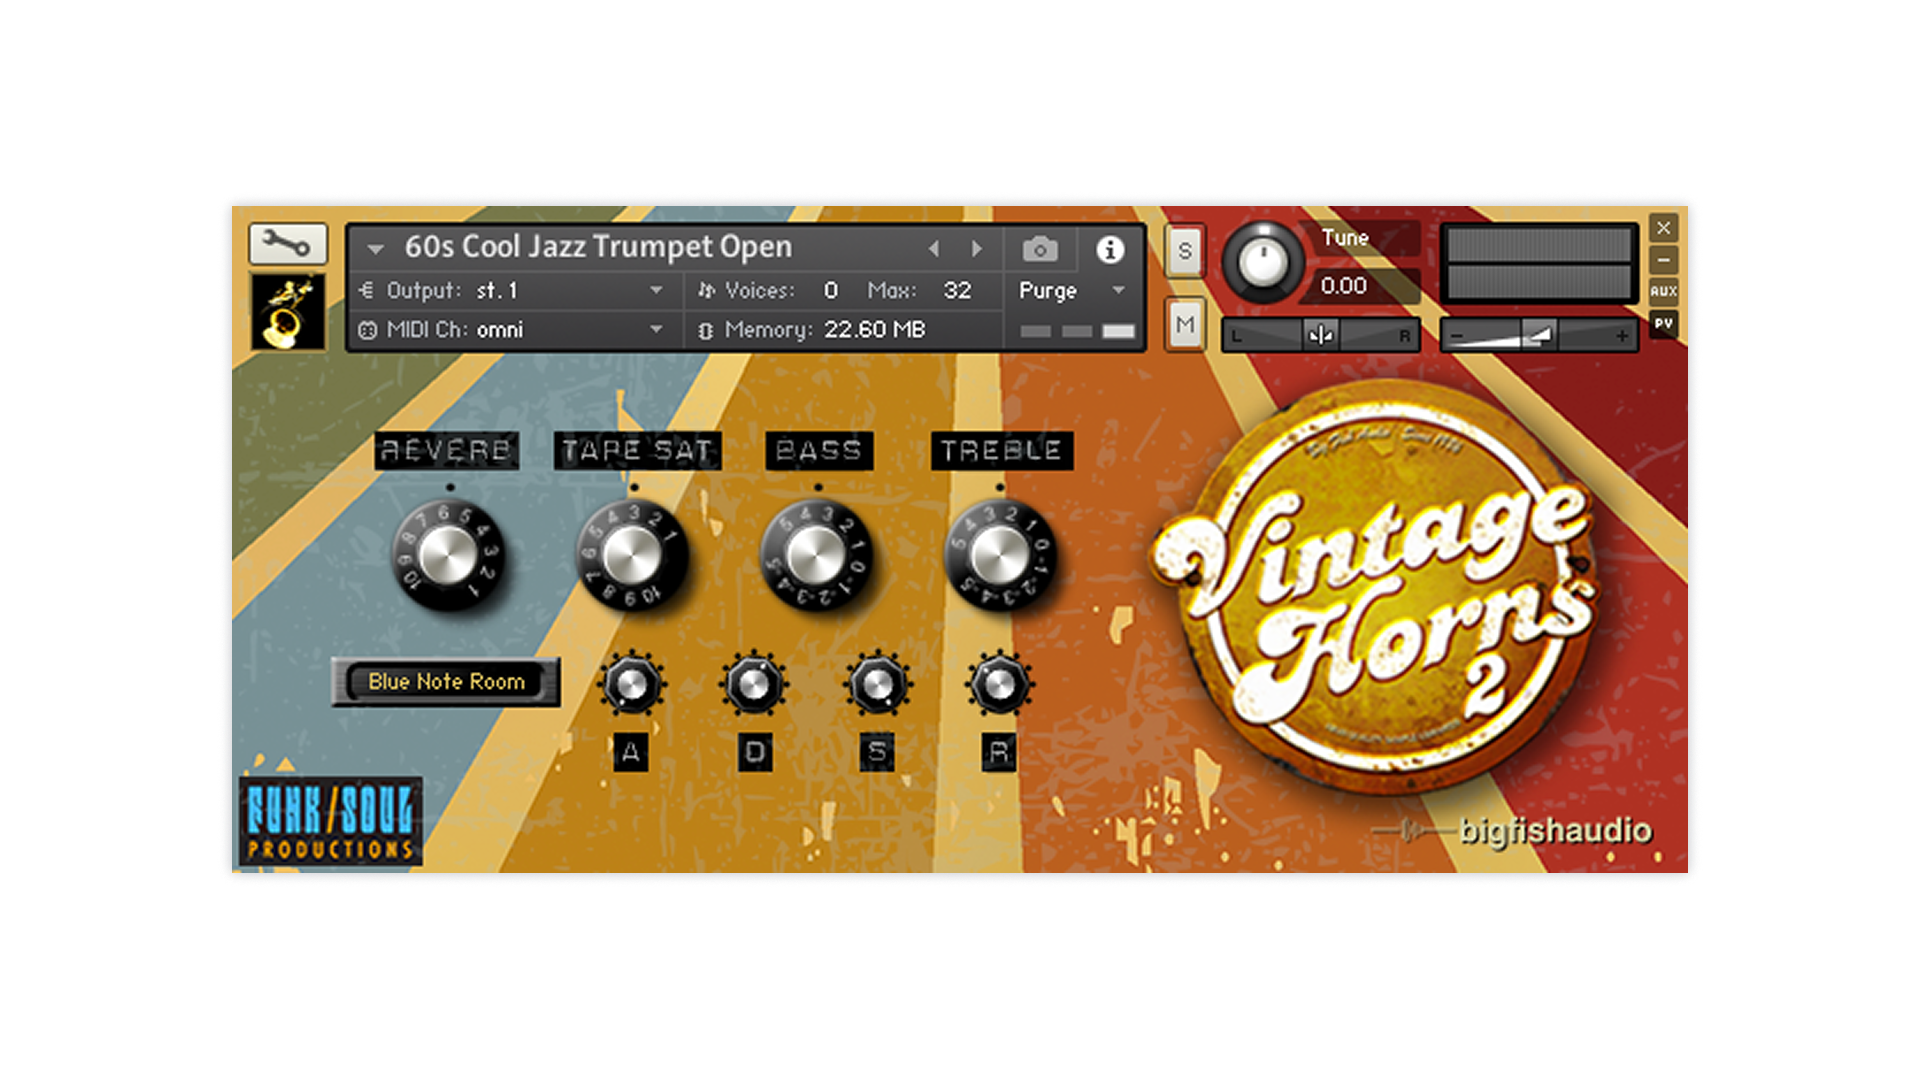The height and width of the screenshot is (1080, 1920).
Task: Click the Tune knob
Action: point(1263,262)
